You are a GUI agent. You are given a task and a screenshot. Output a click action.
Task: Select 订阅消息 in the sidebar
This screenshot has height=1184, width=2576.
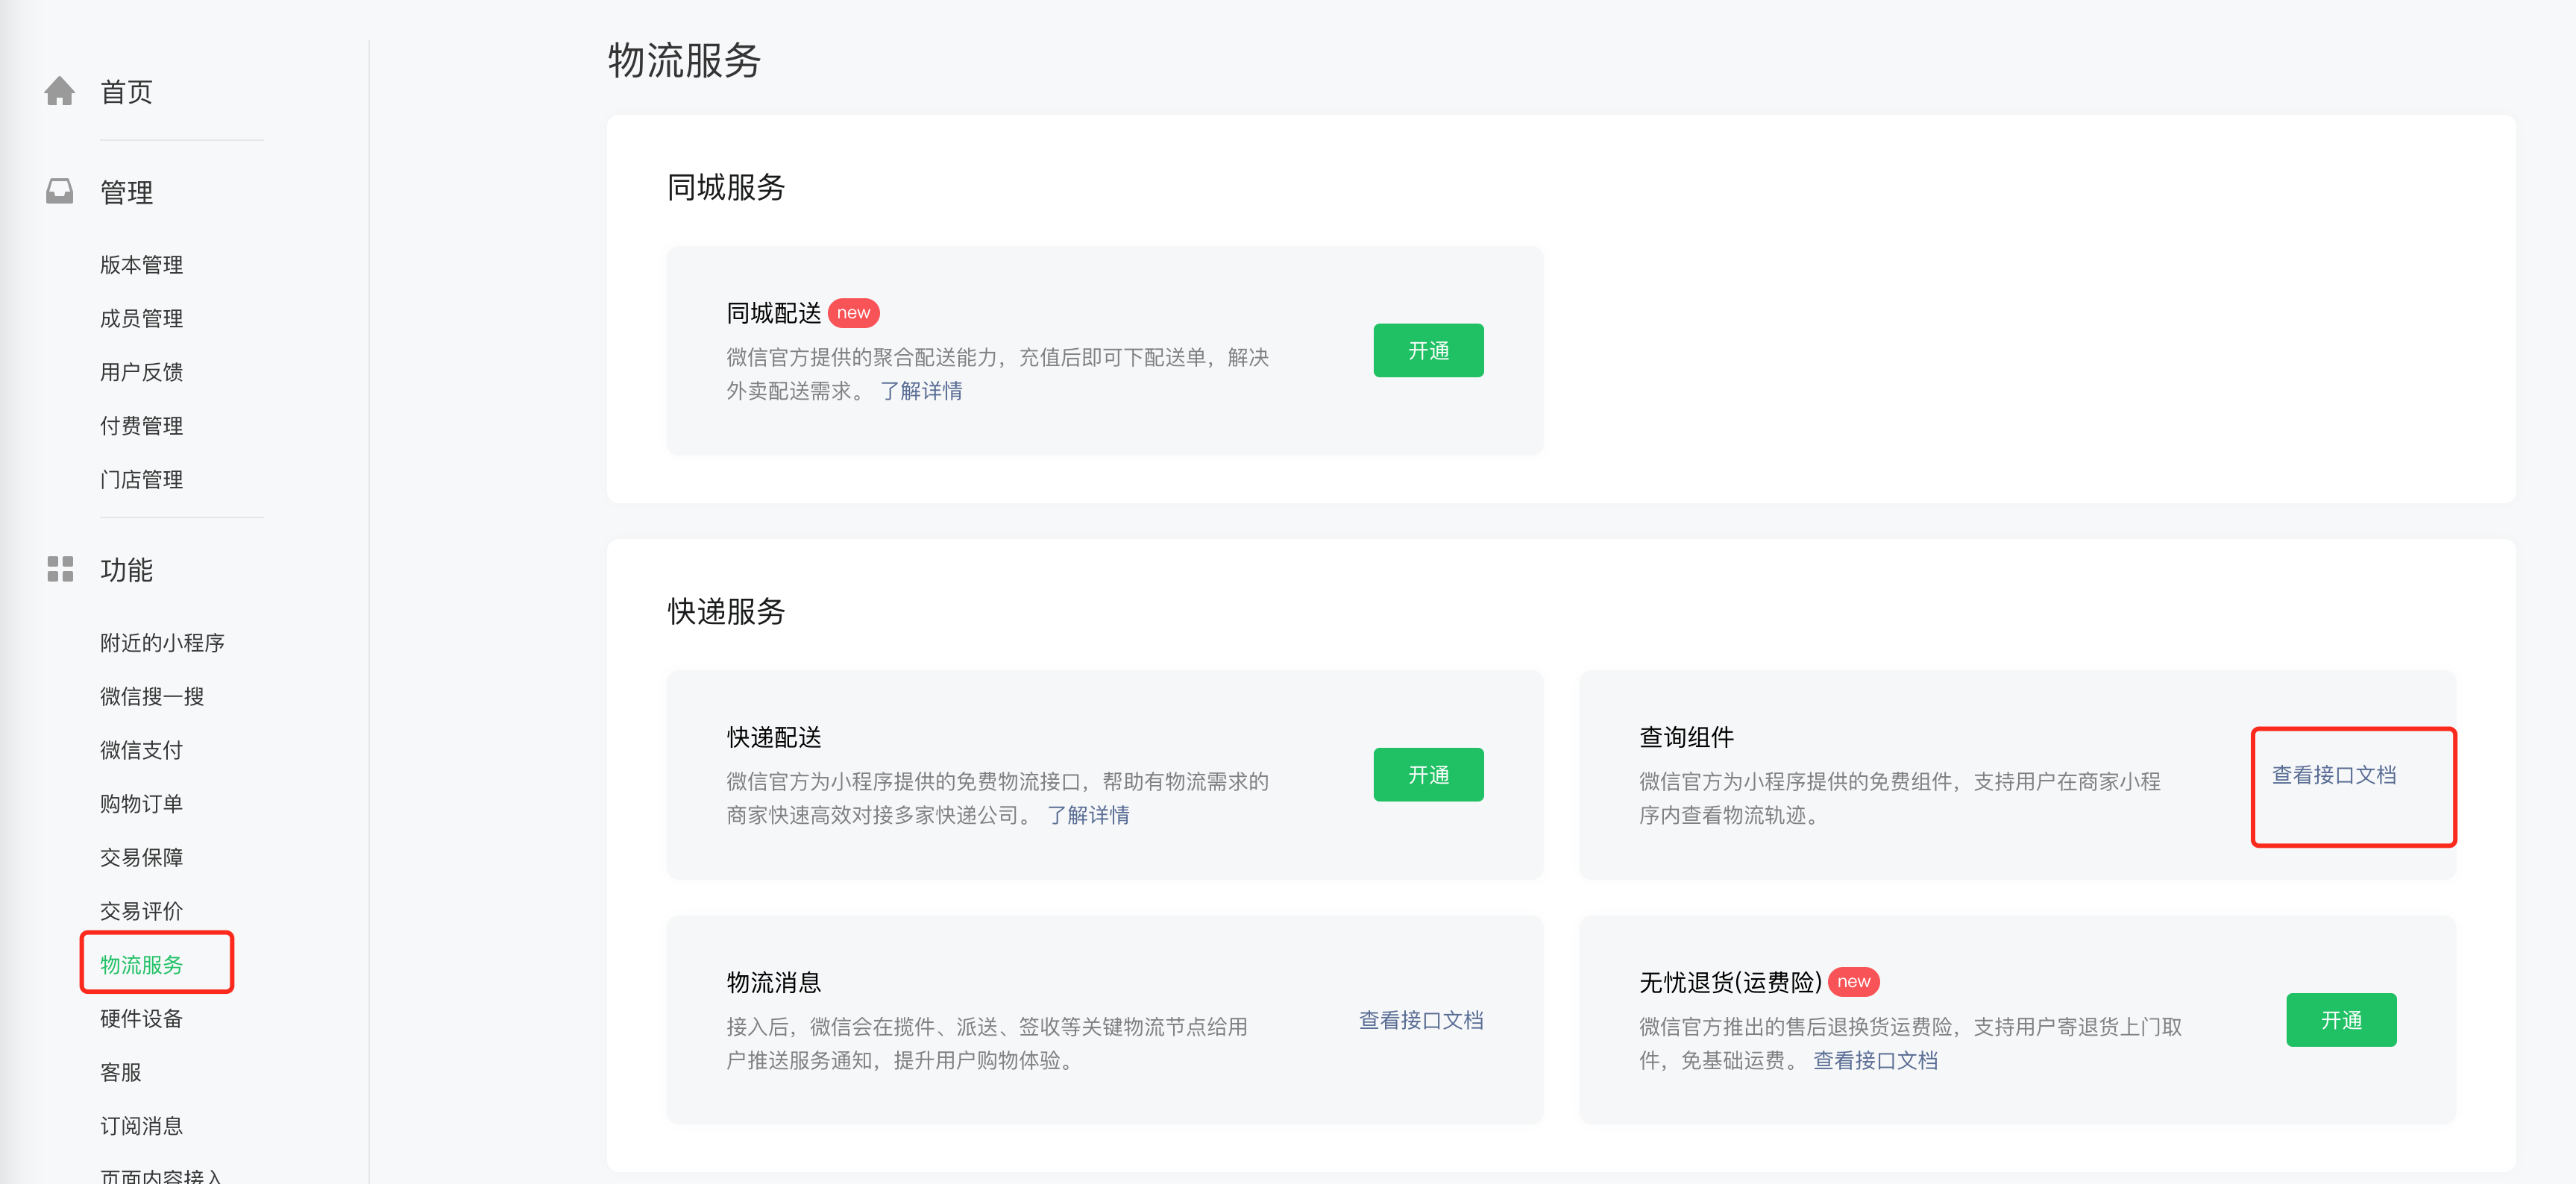(141, 1126)
